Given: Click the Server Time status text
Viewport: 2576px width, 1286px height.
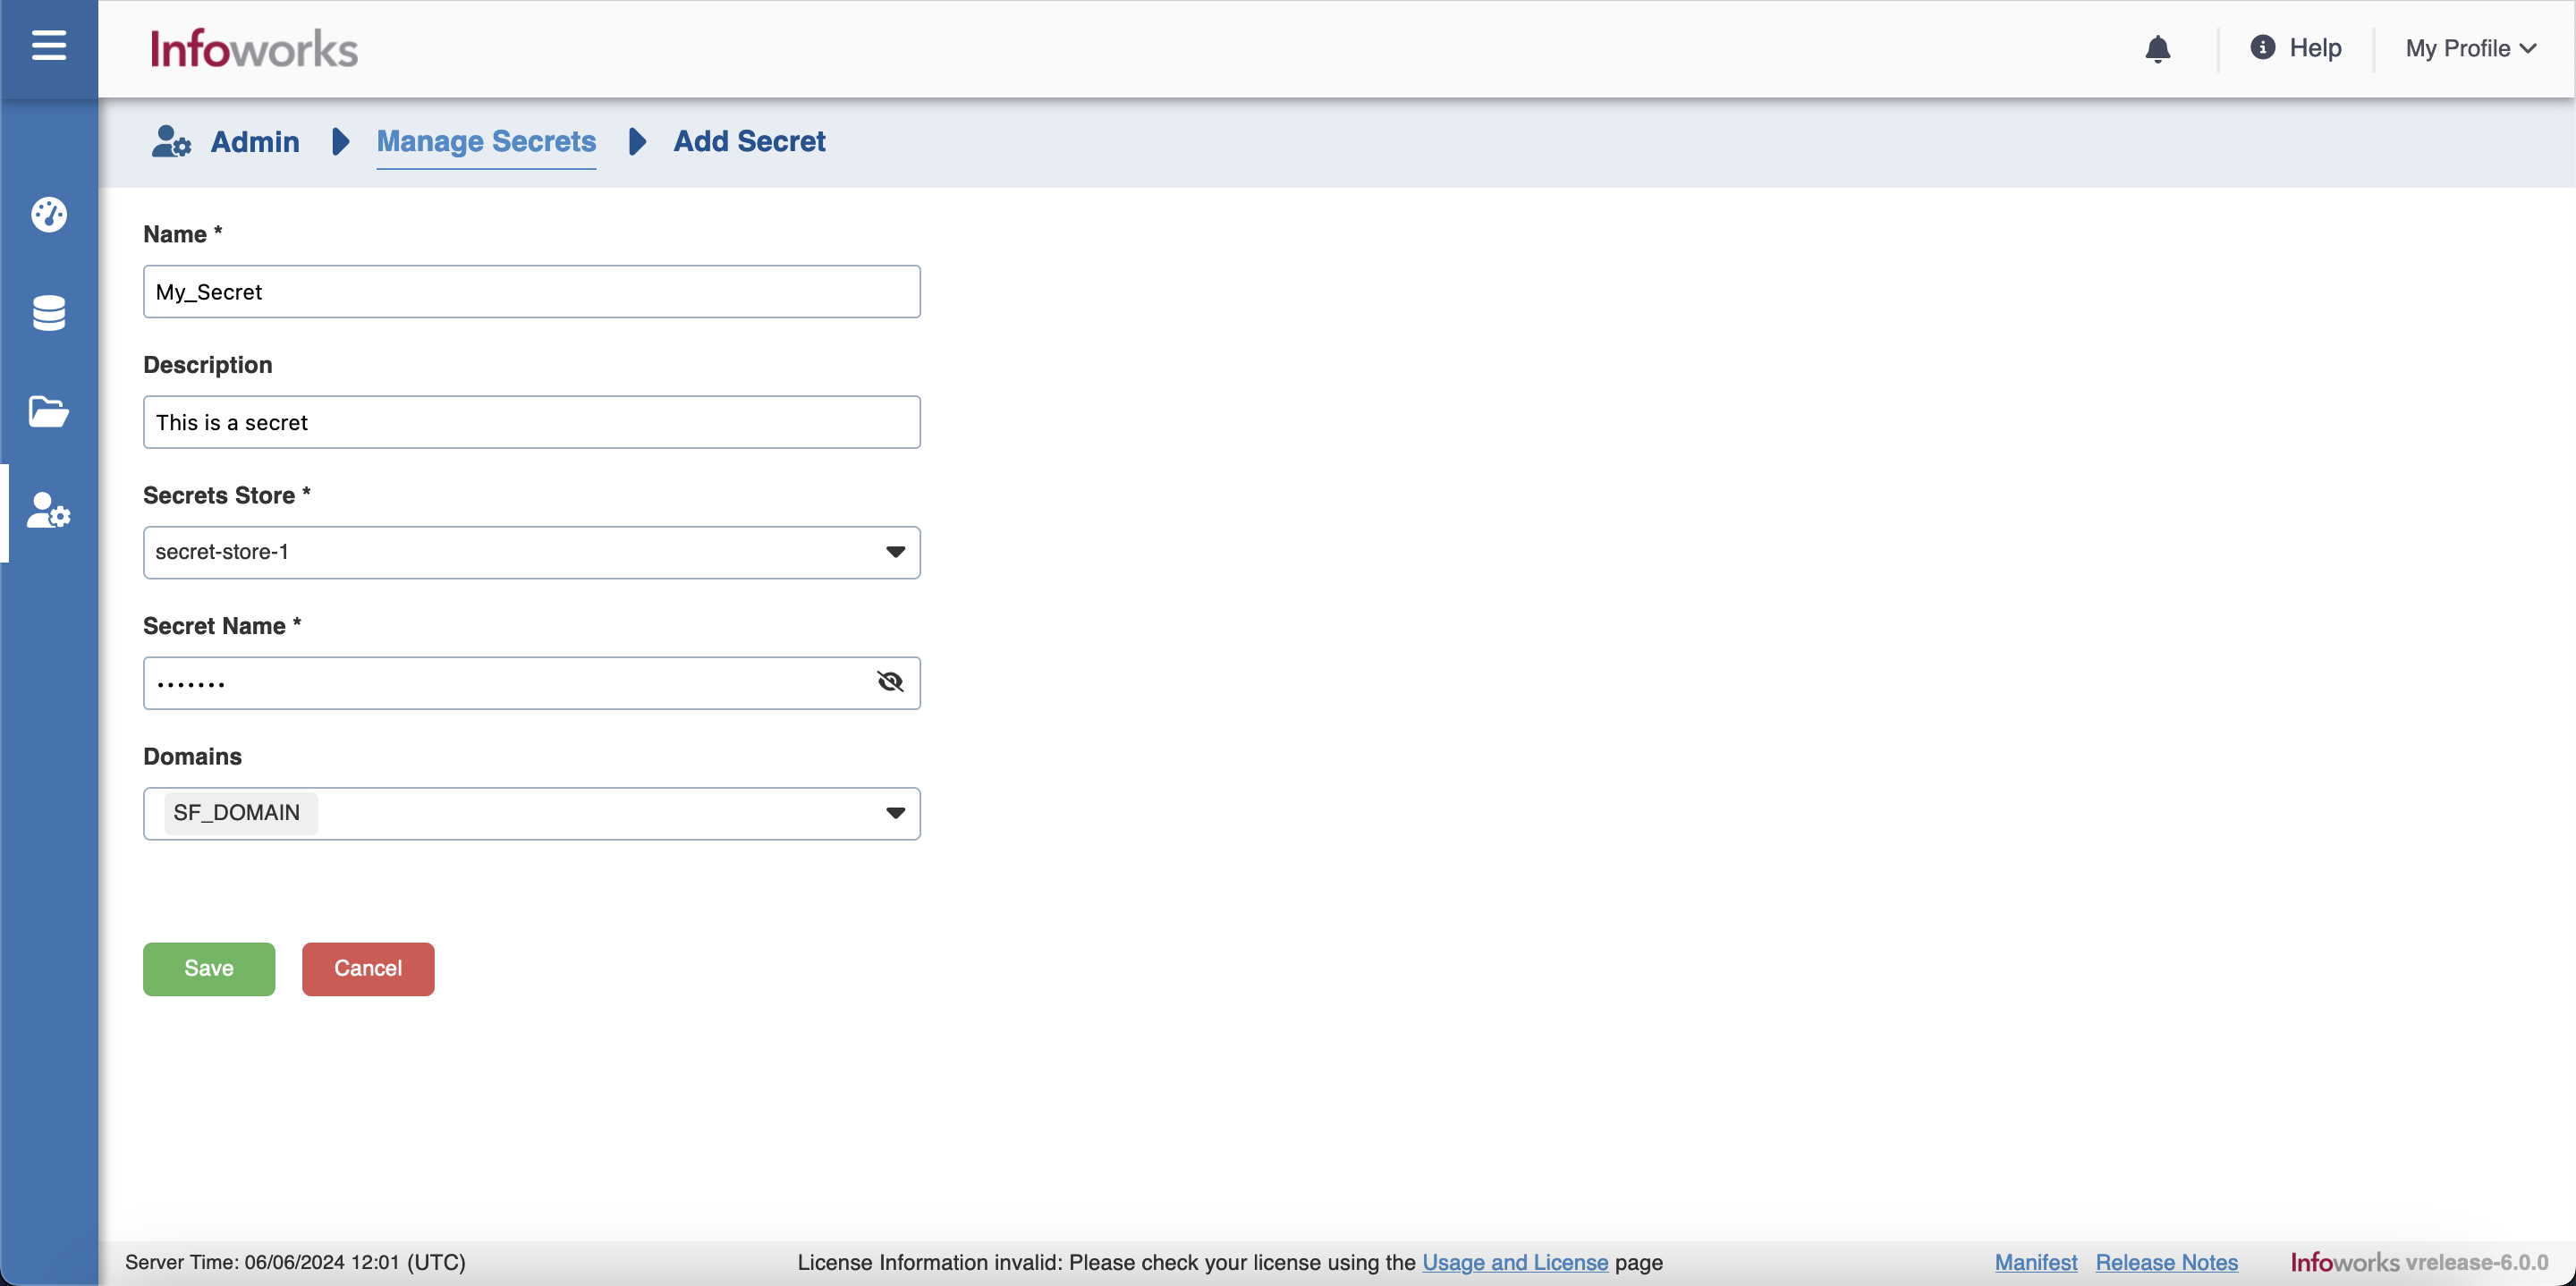Looking at the screenshot, I should [295, 1262].
